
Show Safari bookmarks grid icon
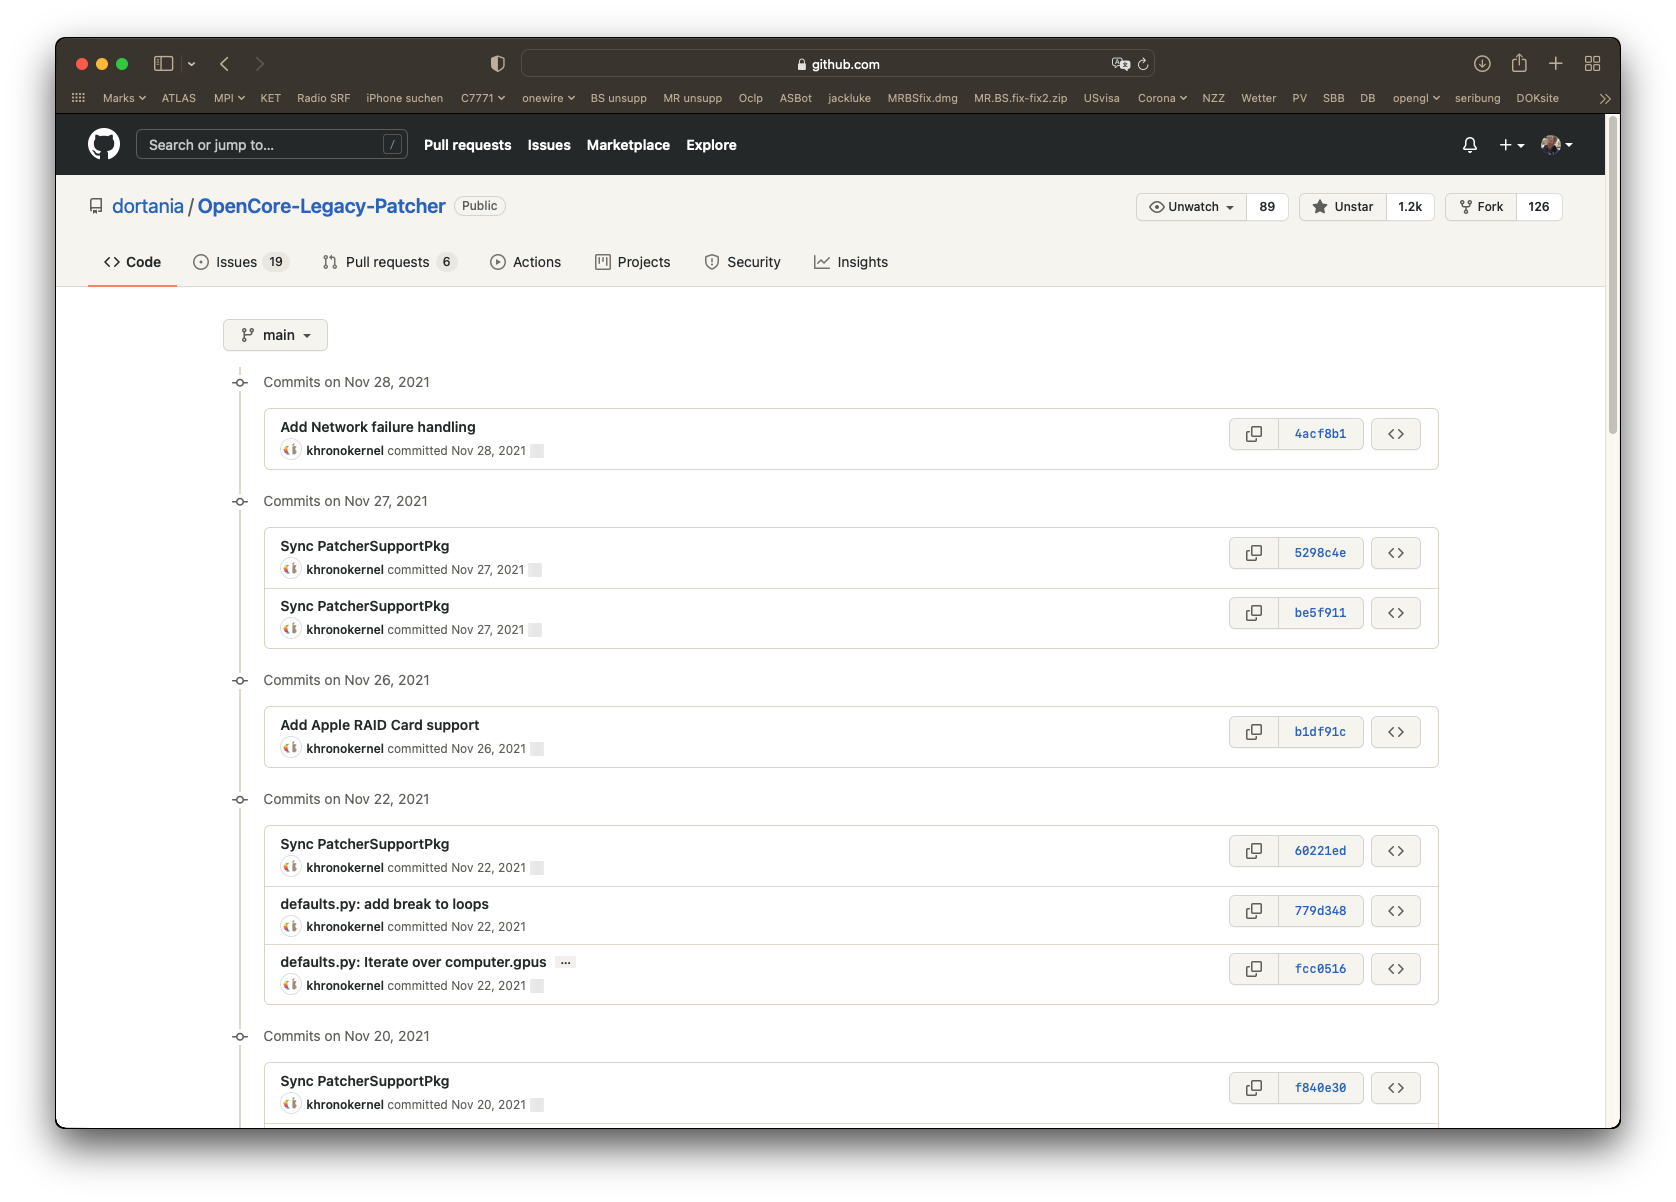click(x=78, y=98)
